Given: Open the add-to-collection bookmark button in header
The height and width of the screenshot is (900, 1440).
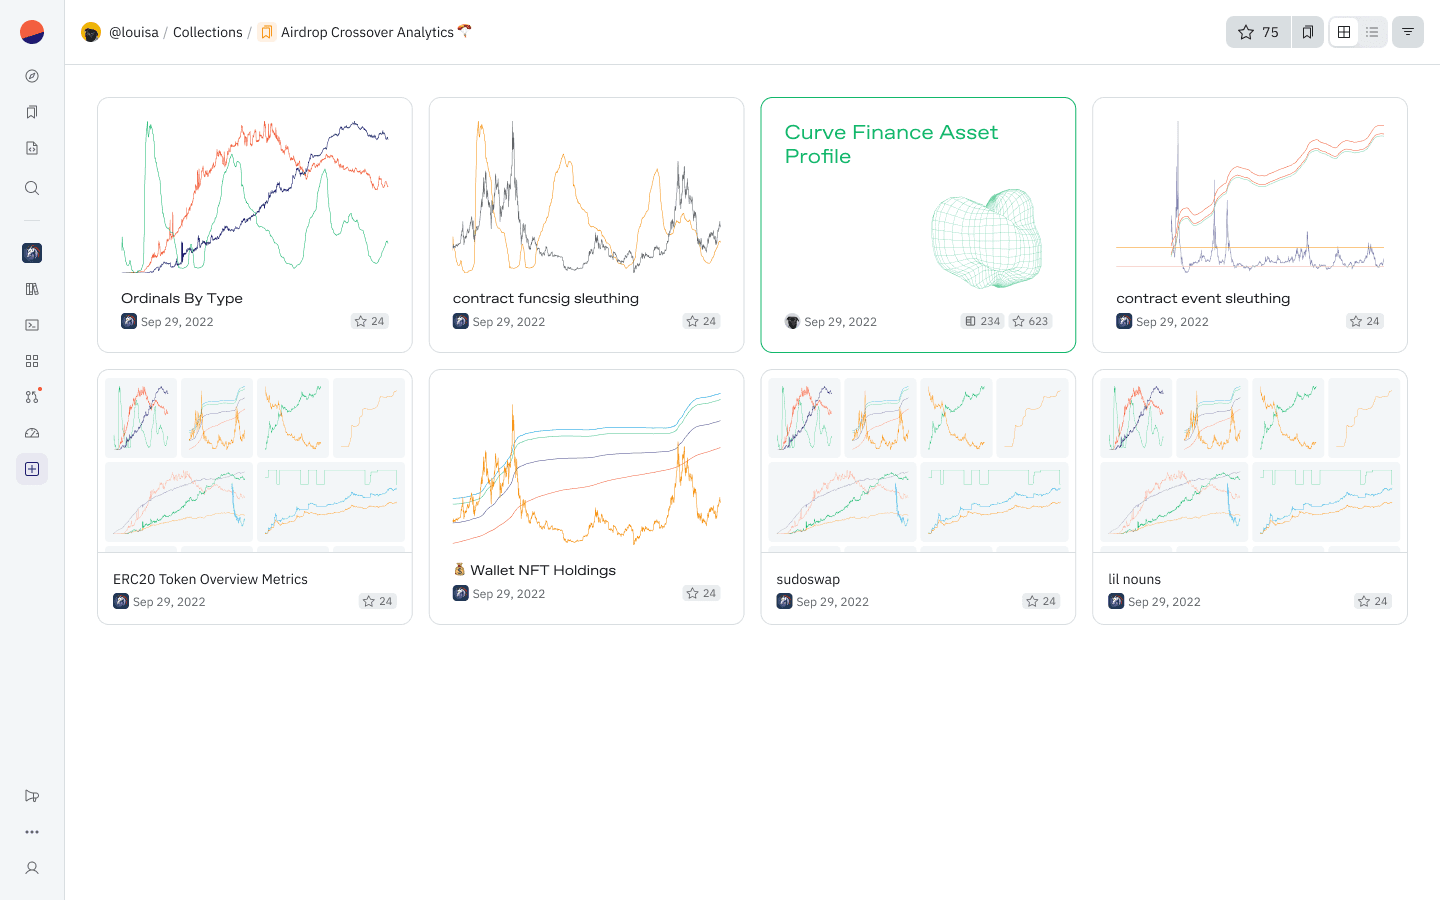Looking at the screenshot, I should click(x=1308, y=32).
